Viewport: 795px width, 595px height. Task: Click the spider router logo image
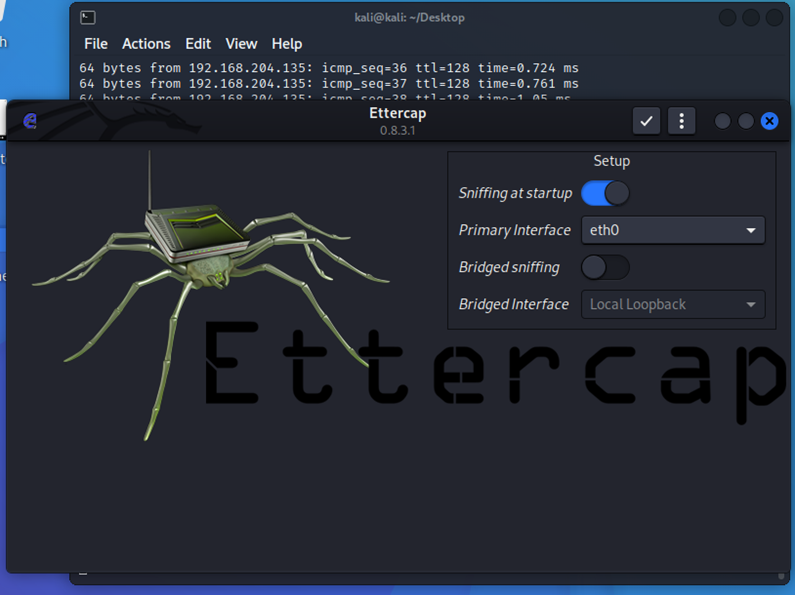pyautogui.click(x=200, y=270)
